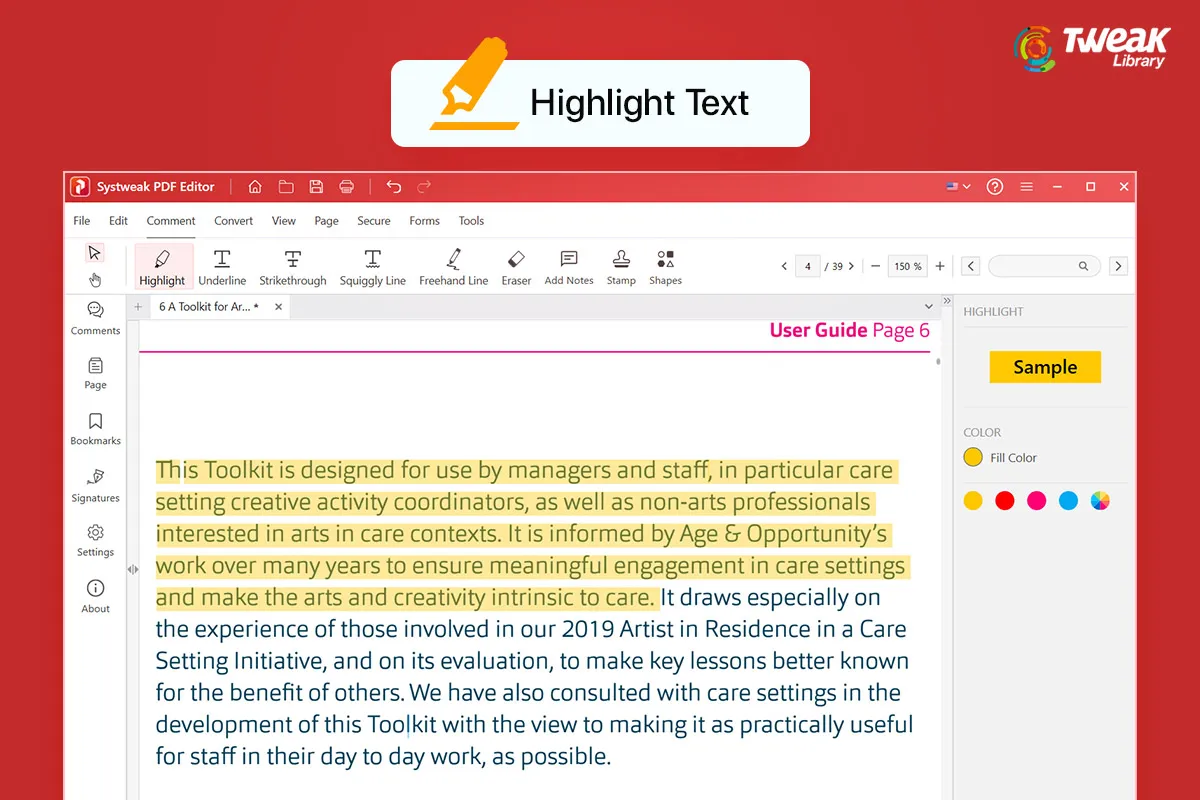The width and height of the screenshot is (1200, 800).
Task: Open the Add Notes tool
Action: [568, 265]
